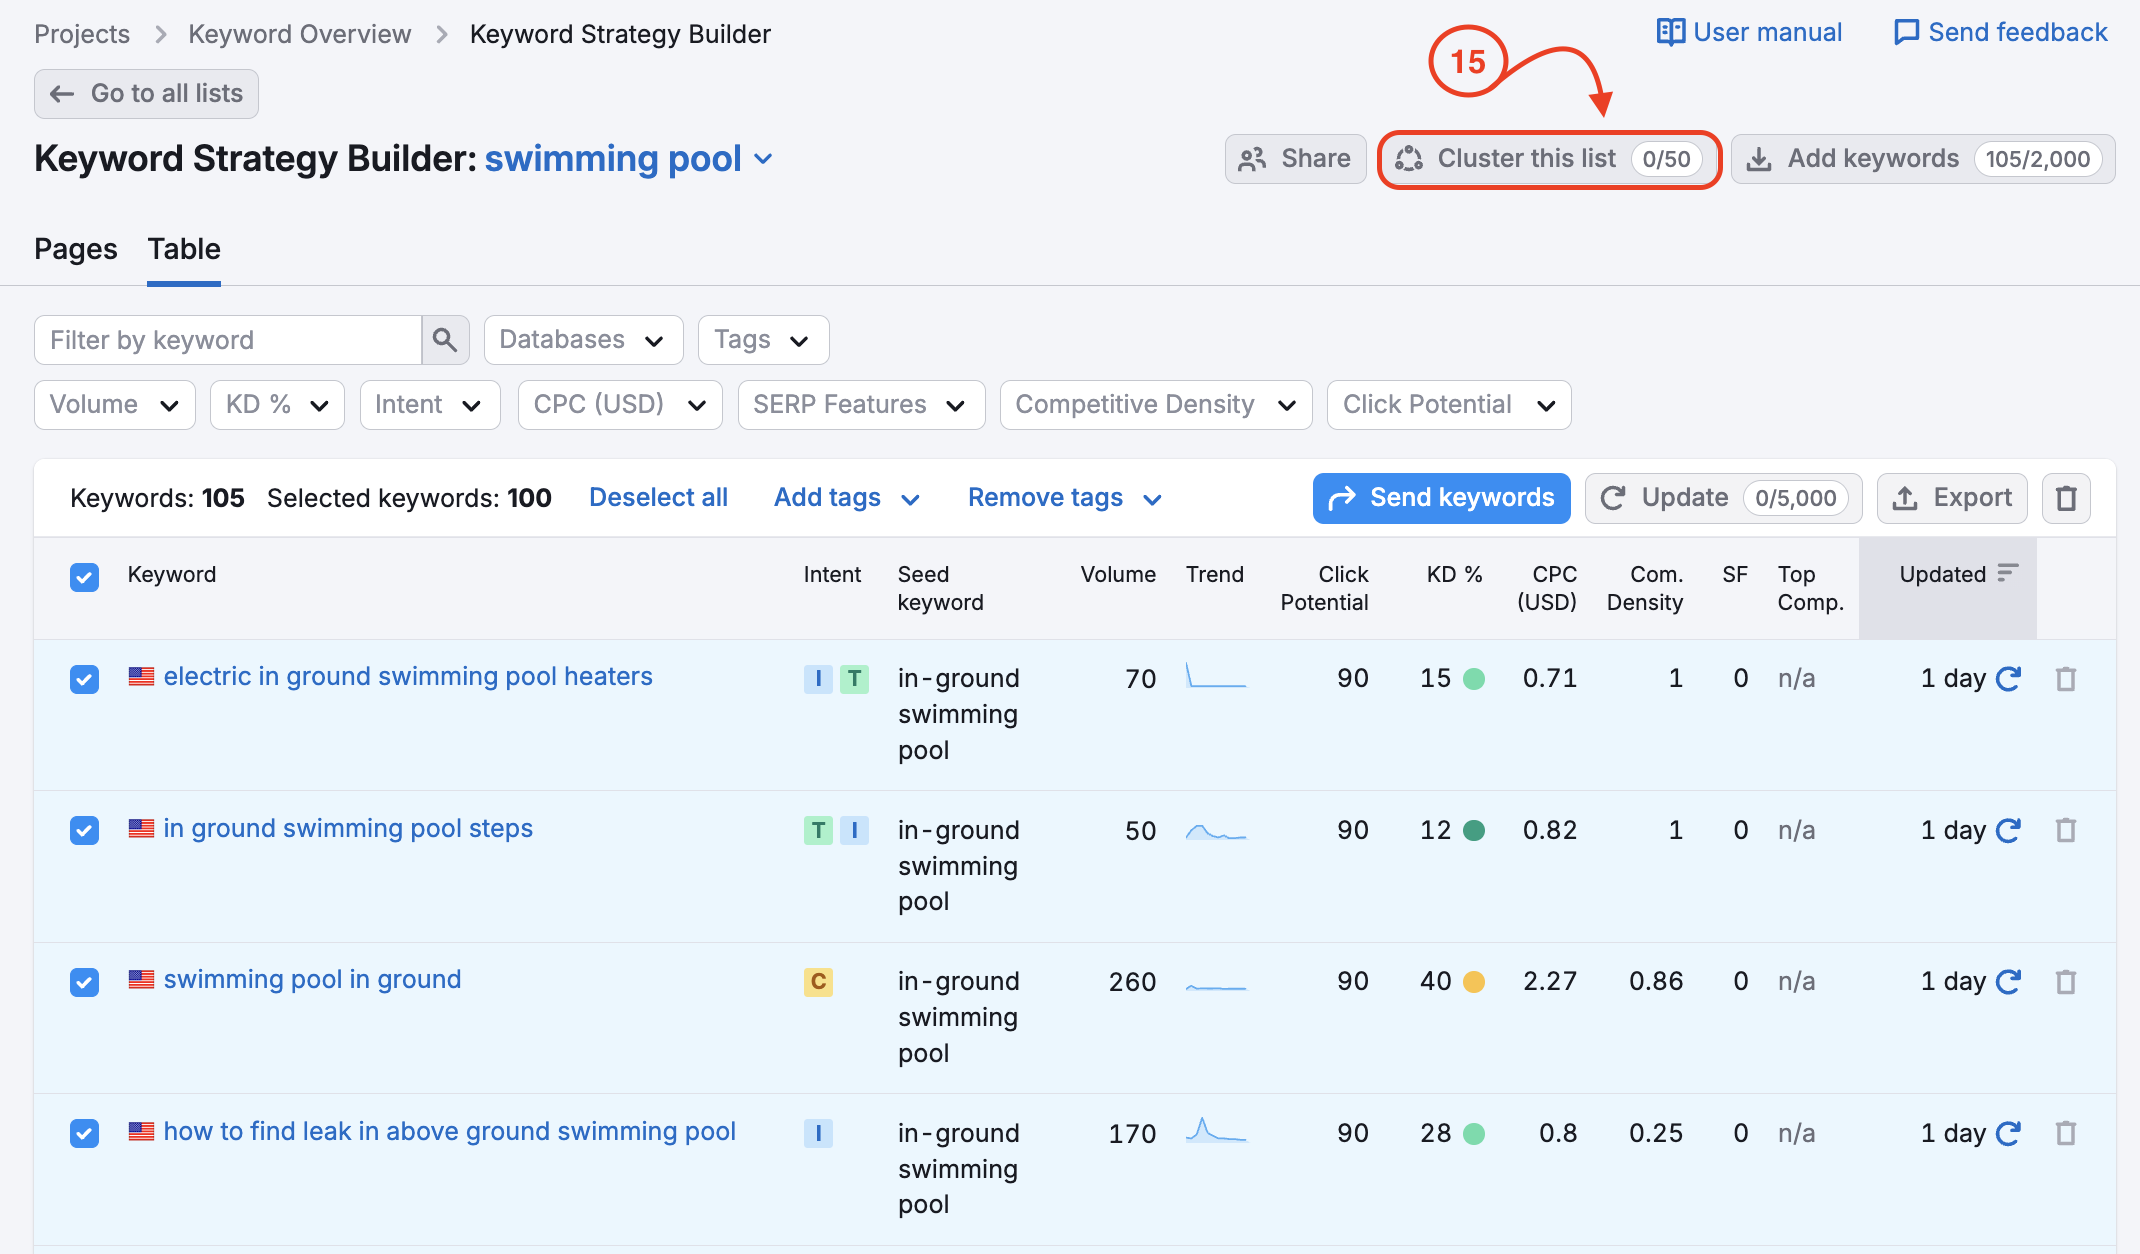Click the Share icon button
2140x1254 pixels.
click(x=1252, y=158)
